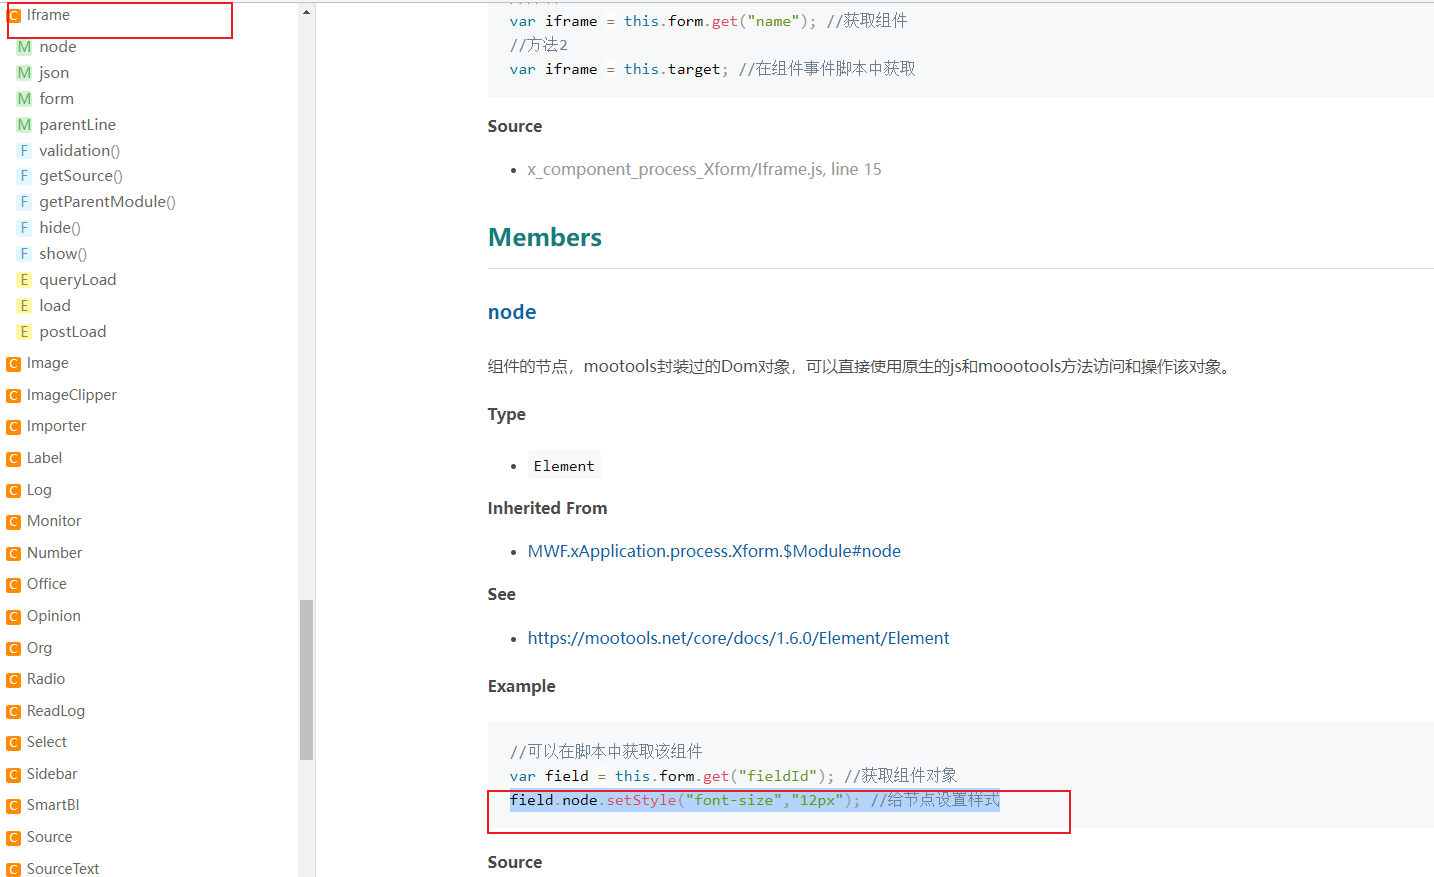
Task: Open parentLine member in sidebar
Action: pyautogui.click(x=78, y=125)
